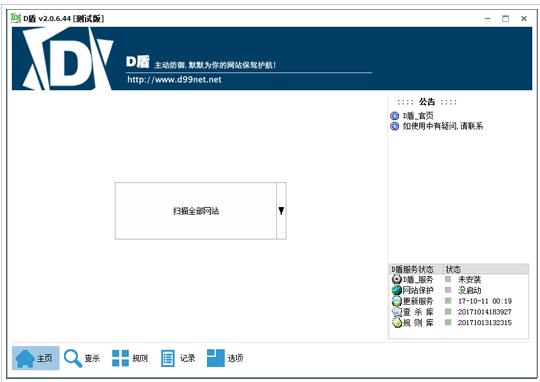
Task: Select the 查杀库 row
Action: pyautogui.click(x=458, y=312)
